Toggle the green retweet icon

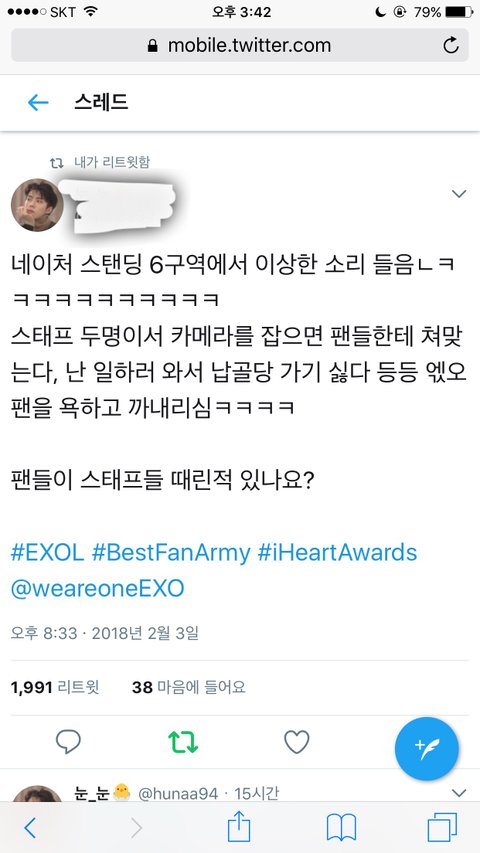(x=183, y=741)
